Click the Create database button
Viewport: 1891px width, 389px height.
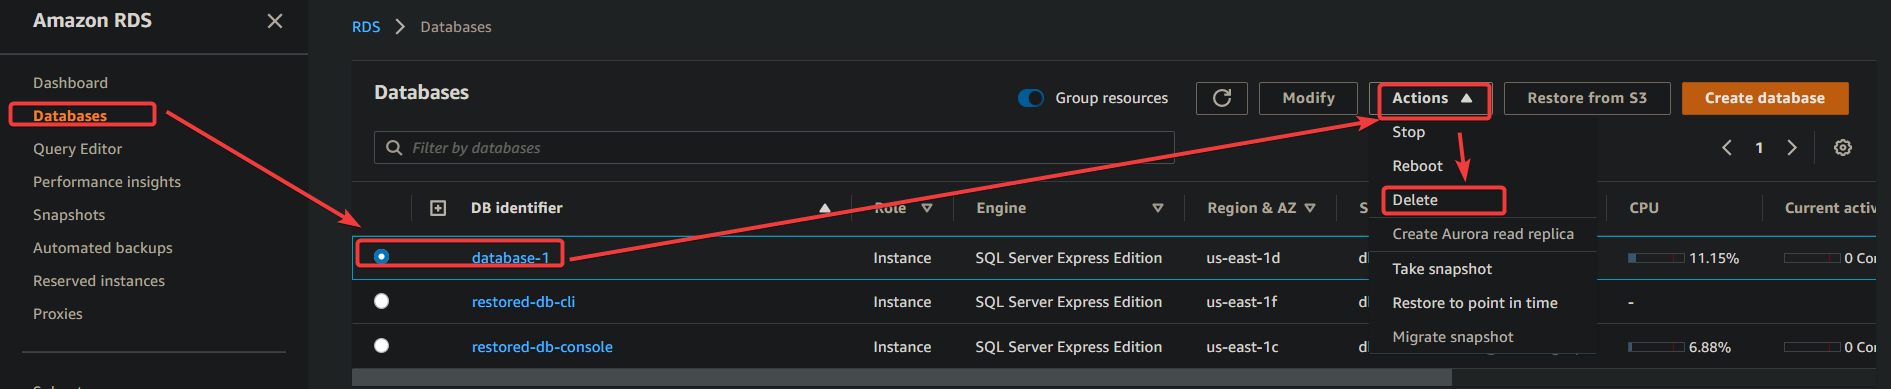coord(1765,98)
